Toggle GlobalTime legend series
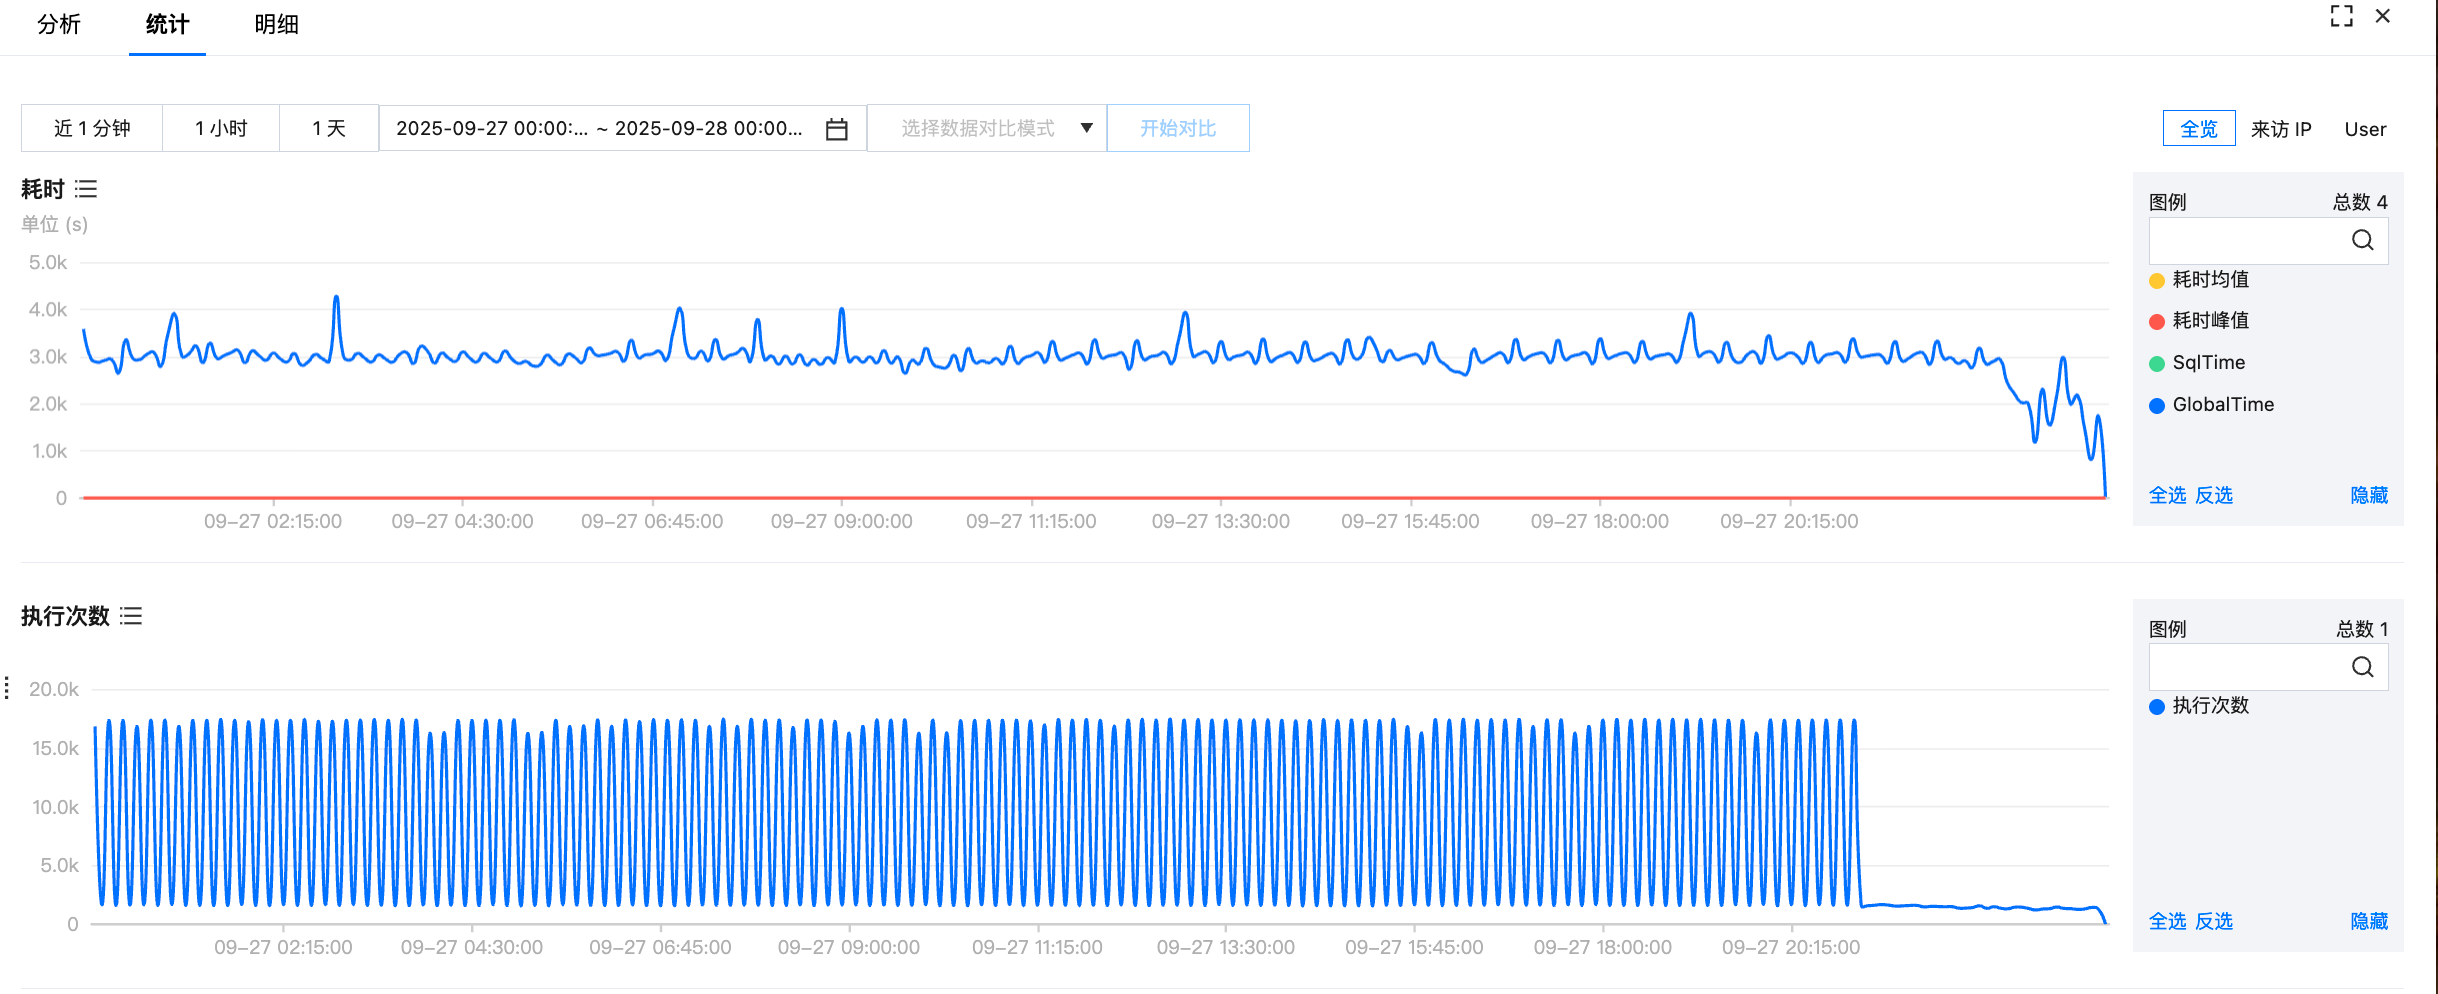Screen dimensions: 2438x994 pyautogui.click(x=2211, y=405)
